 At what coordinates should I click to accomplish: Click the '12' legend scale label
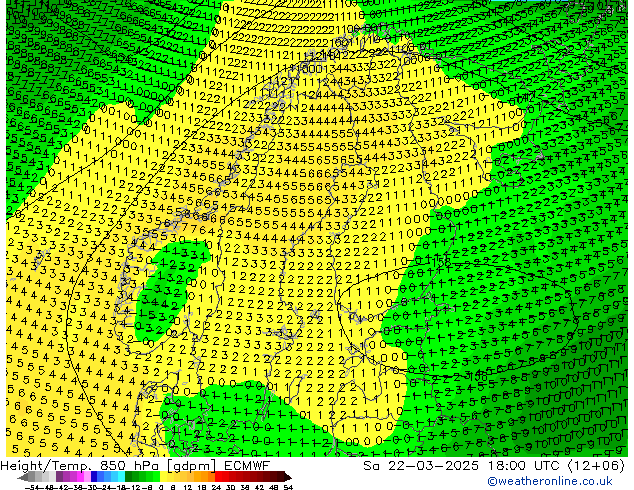click(x=188, y=487)
